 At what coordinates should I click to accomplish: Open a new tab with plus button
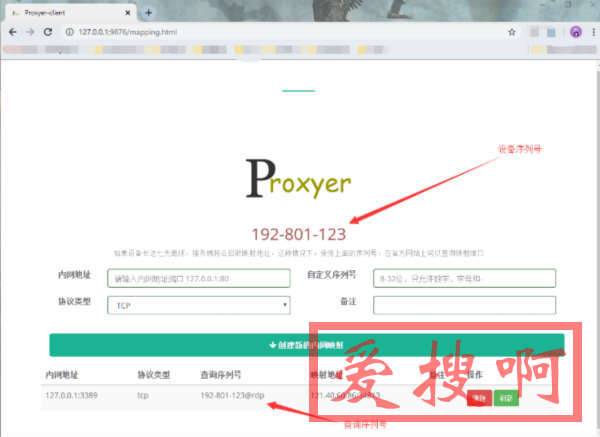click(x=148, y=13)
